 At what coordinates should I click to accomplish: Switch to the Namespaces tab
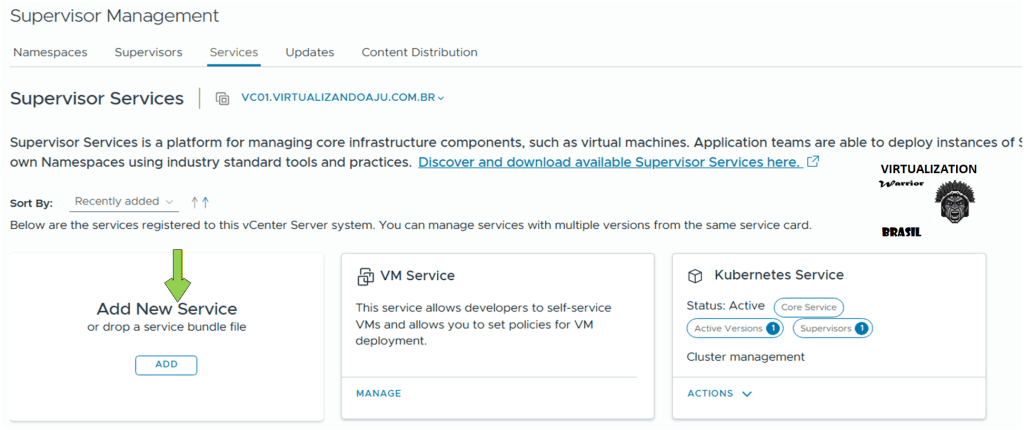[x=49, y=52]
